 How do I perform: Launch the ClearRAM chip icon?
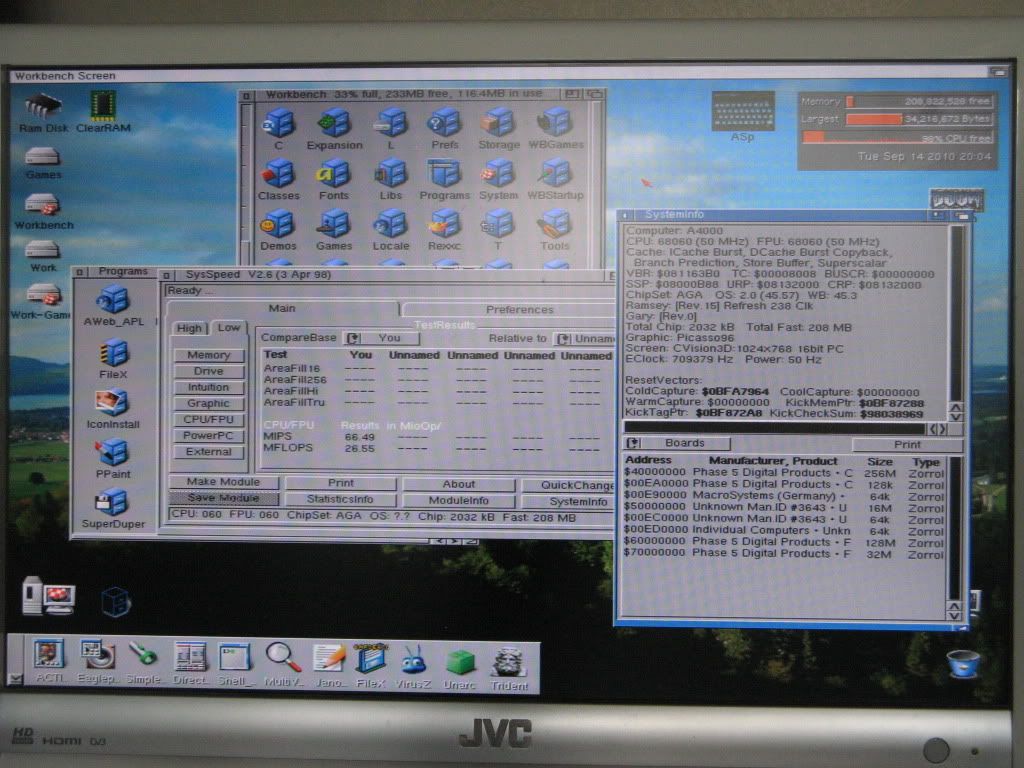[103, 106]
